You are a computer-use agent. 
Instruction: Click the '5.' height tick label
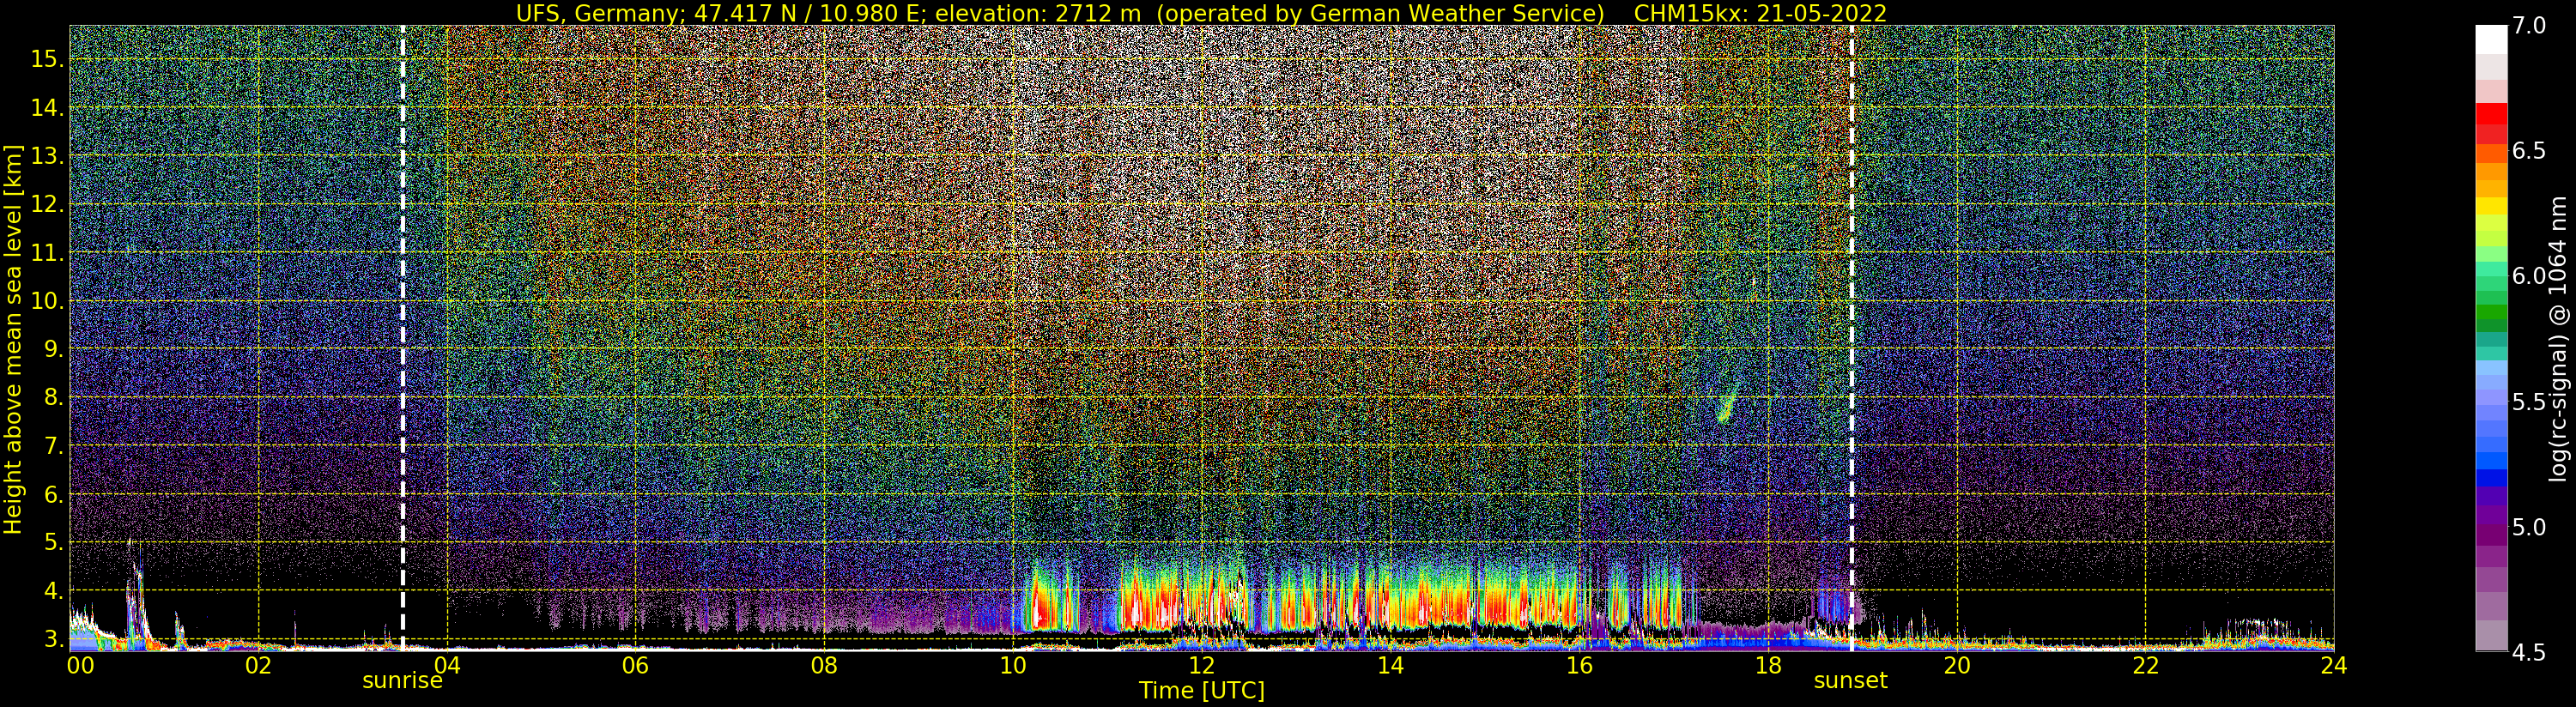(x=53, y=542)
